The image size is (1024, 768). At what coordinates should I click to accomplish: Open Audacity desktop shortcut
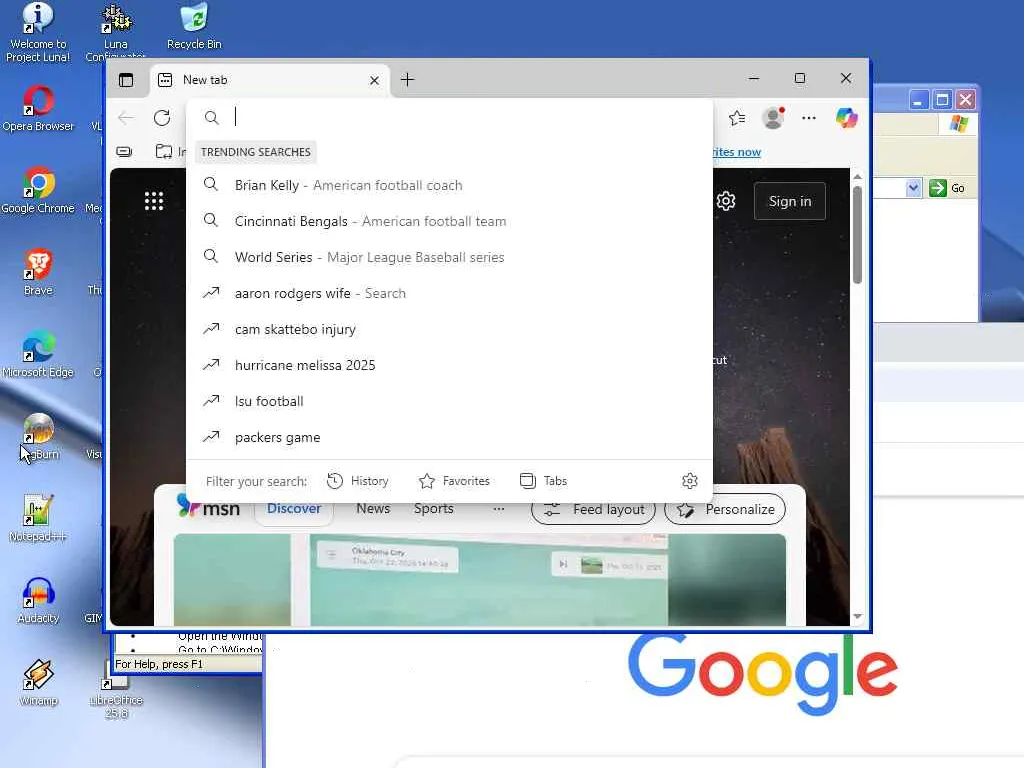pos(38,601)
